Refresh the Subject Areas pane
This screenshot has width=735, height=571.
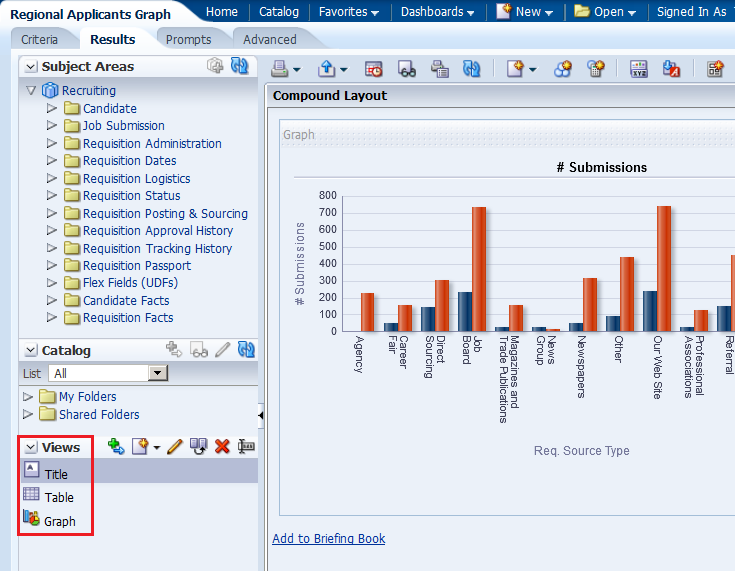pos(239,66)
